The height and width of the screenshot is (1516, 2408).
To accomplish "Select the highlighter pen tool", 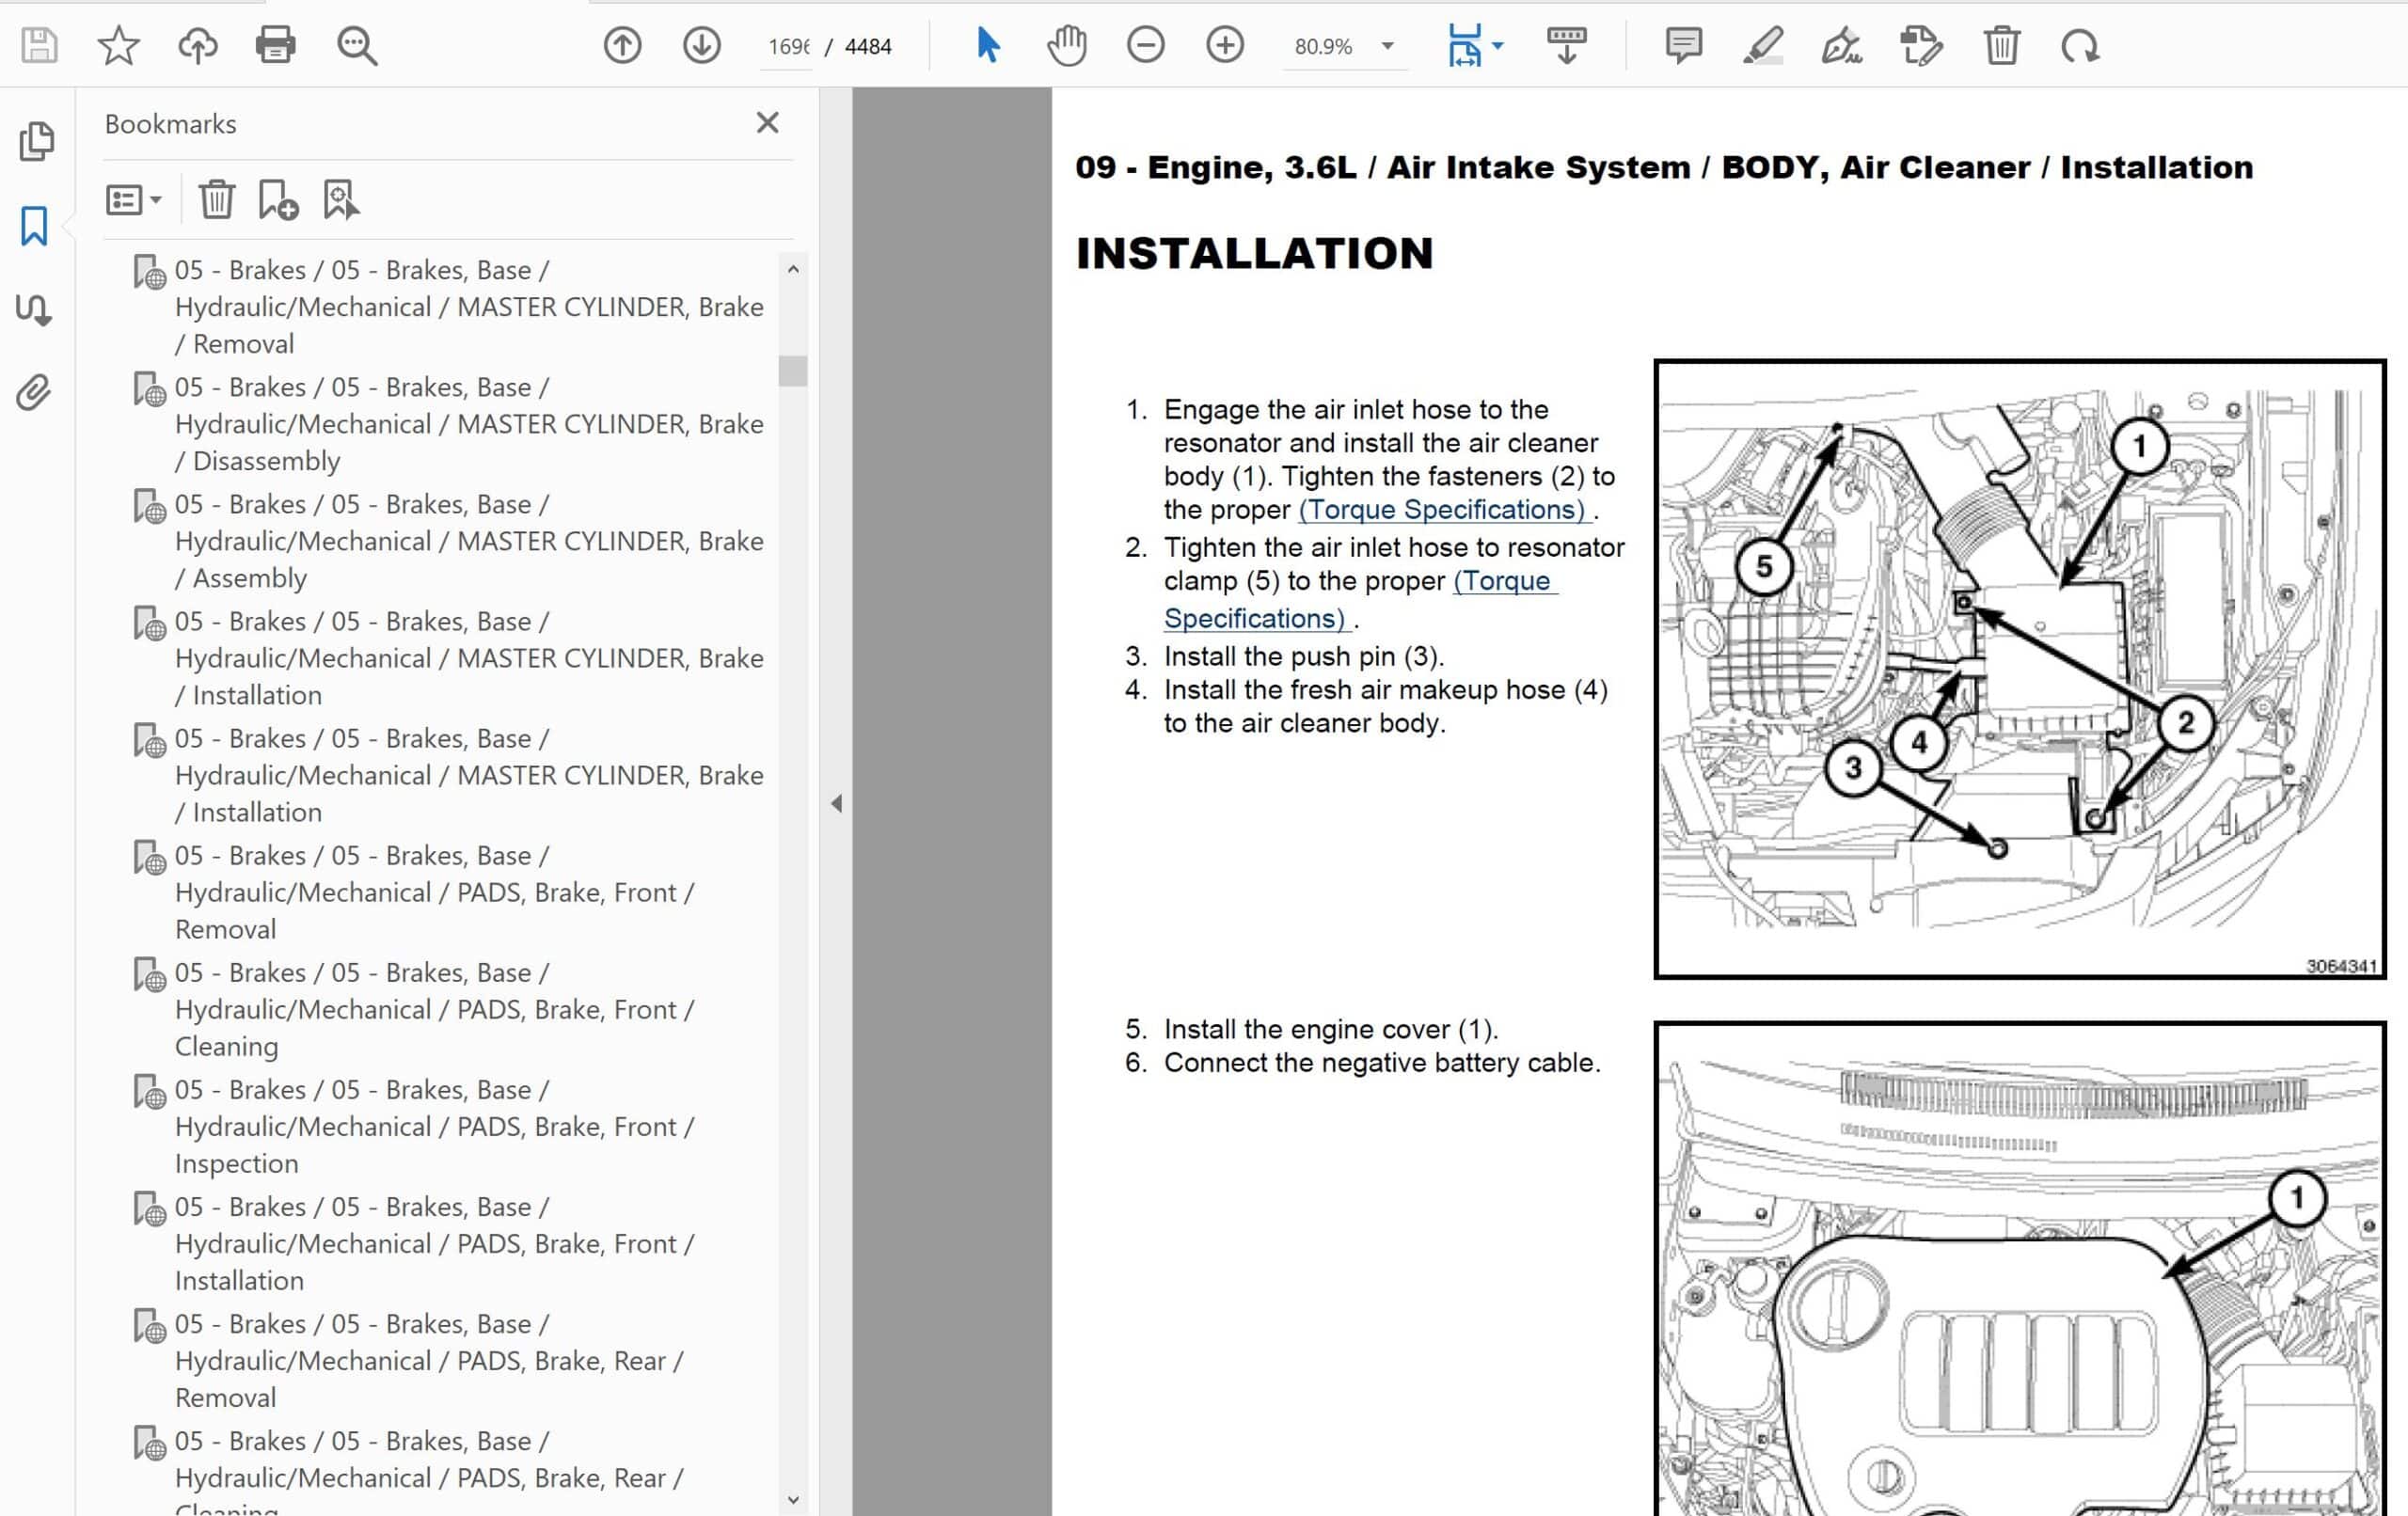I will 1763,46.
